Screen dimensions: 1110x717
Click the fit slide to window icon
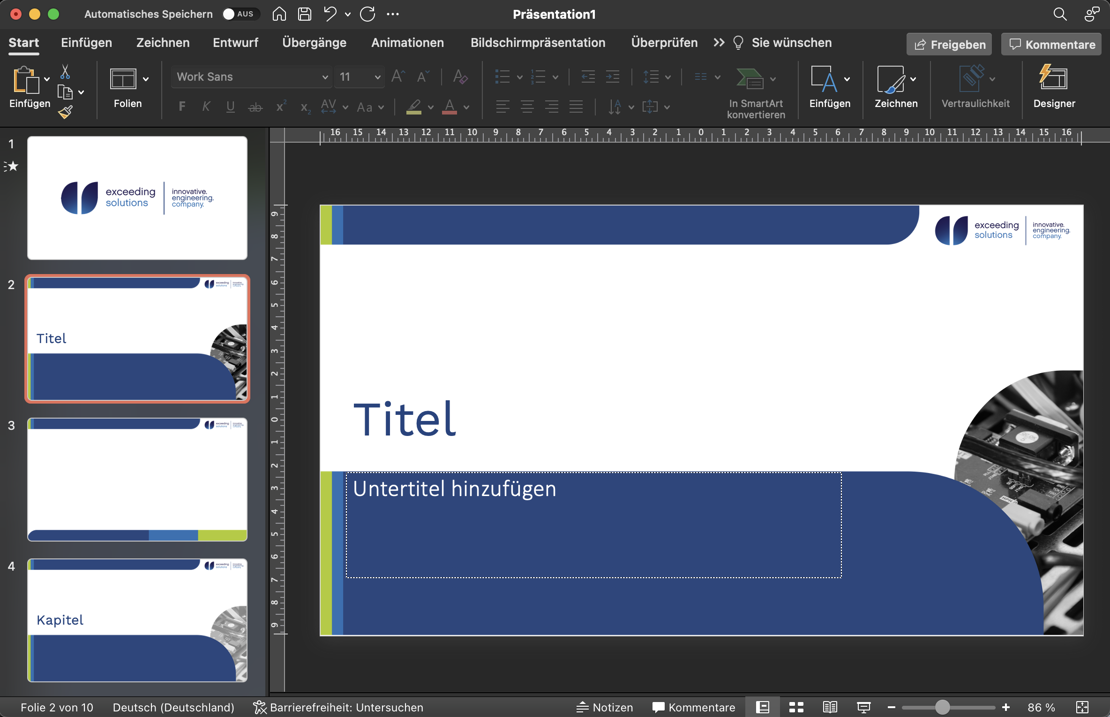tap(1082, 707)
